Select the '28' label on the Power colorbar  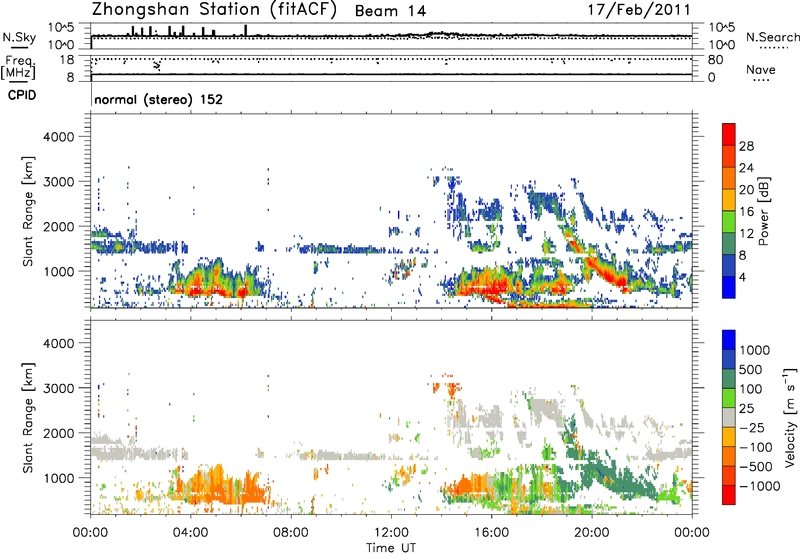[x=746, y=146]
